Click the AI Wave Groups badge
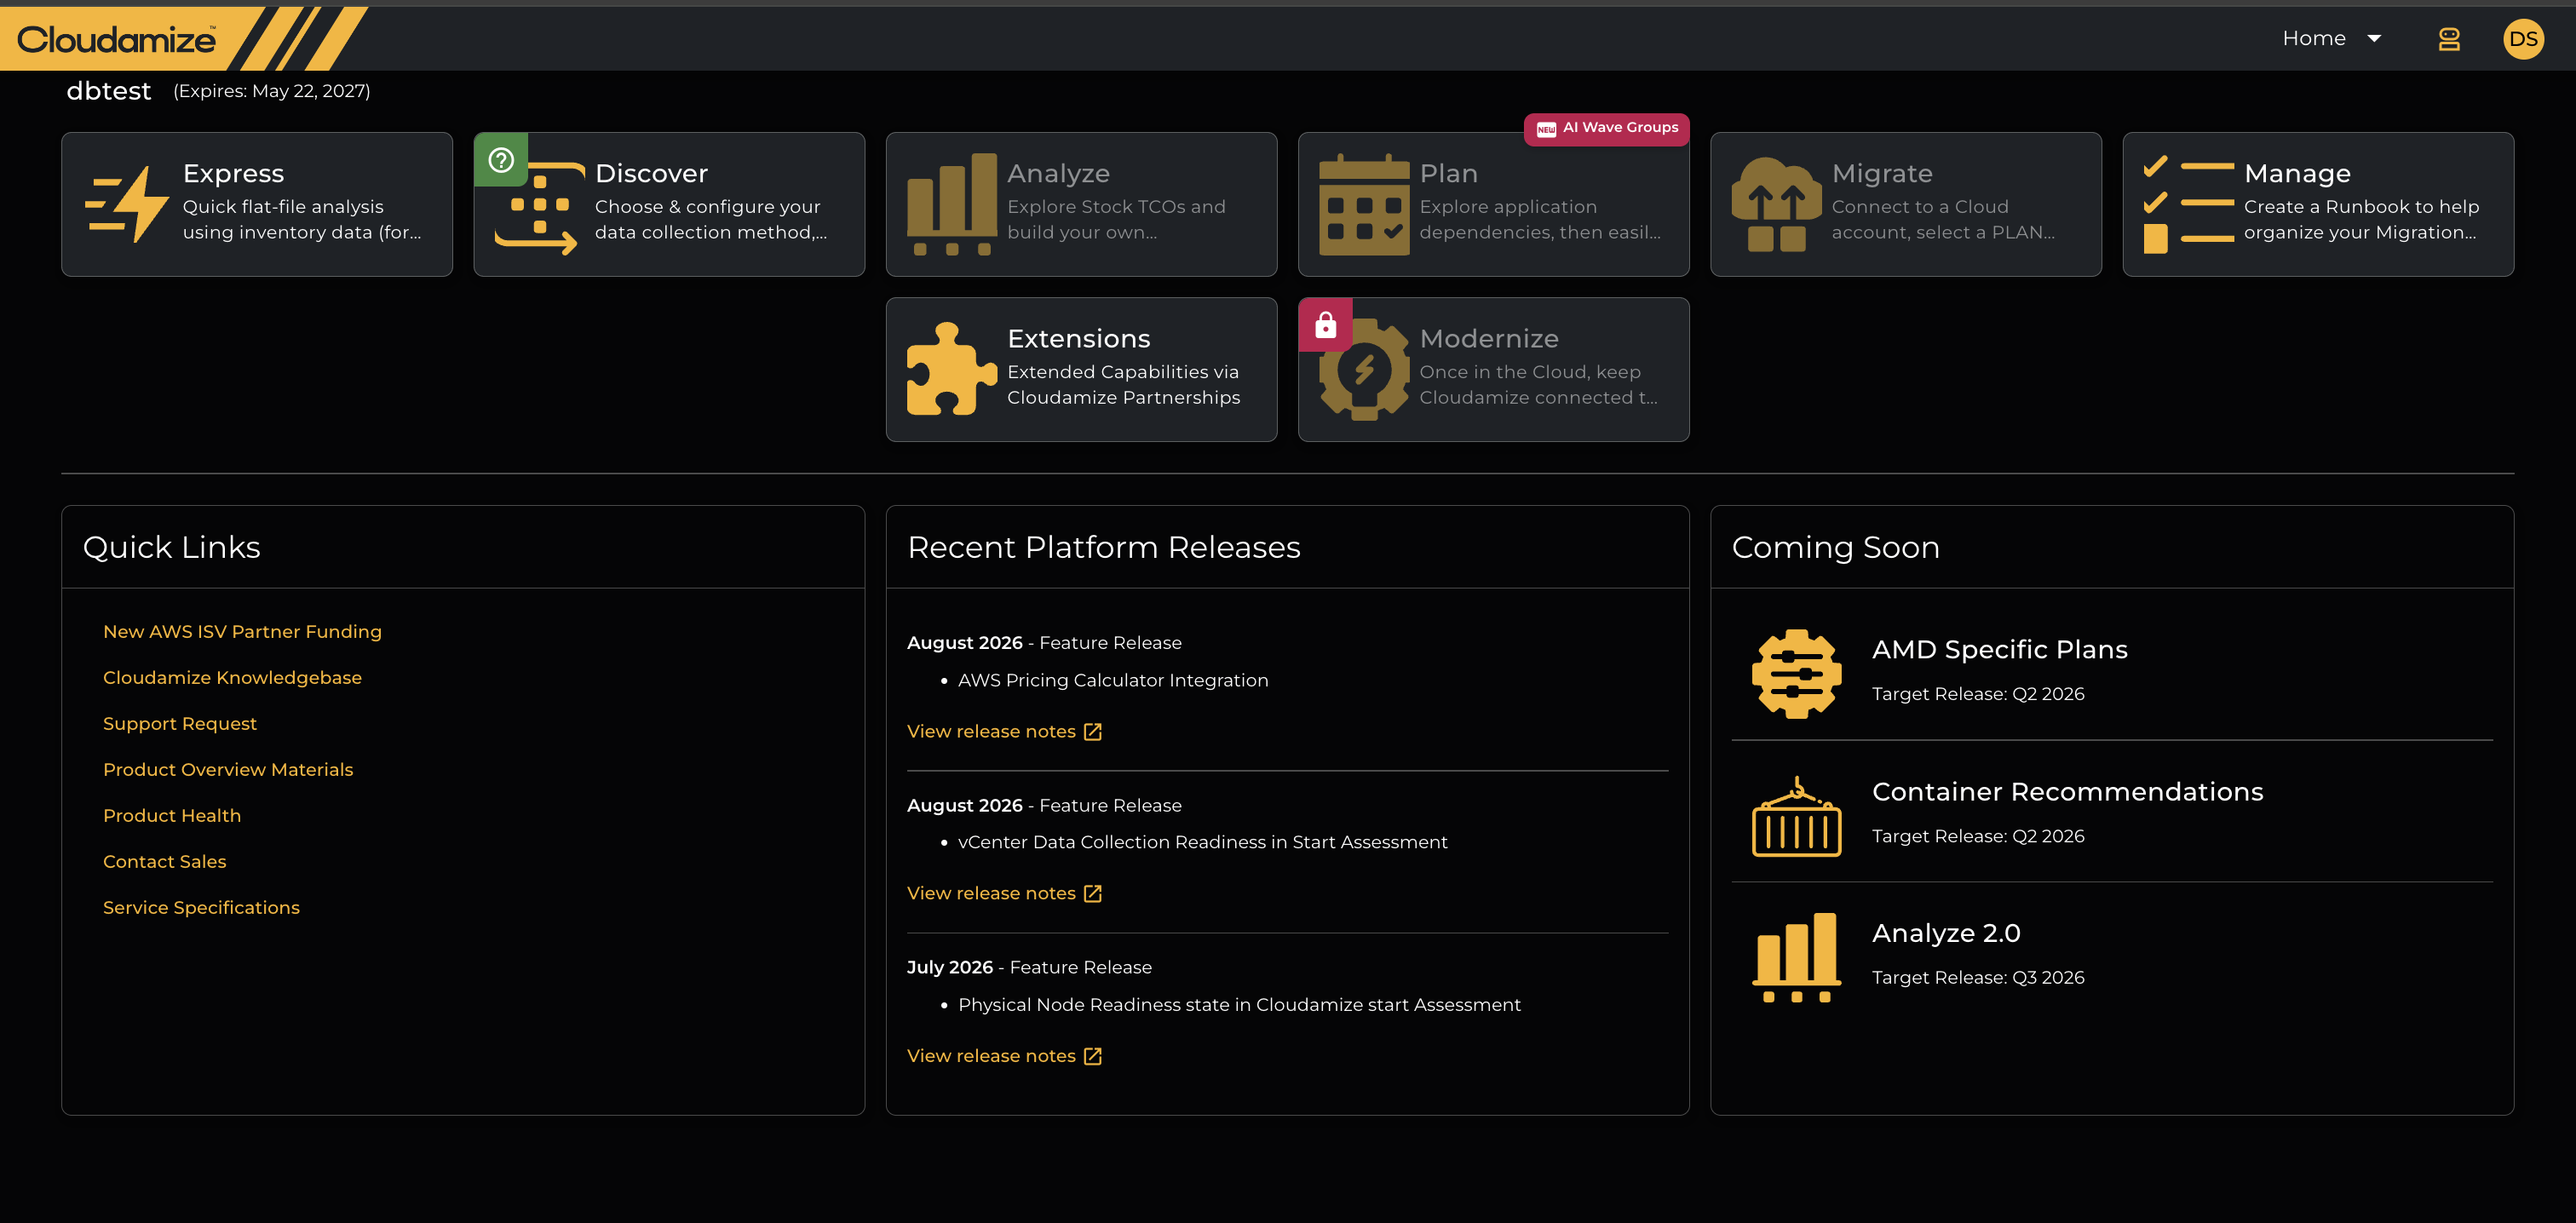The image size is (2576, 1223). (1606, 128)
